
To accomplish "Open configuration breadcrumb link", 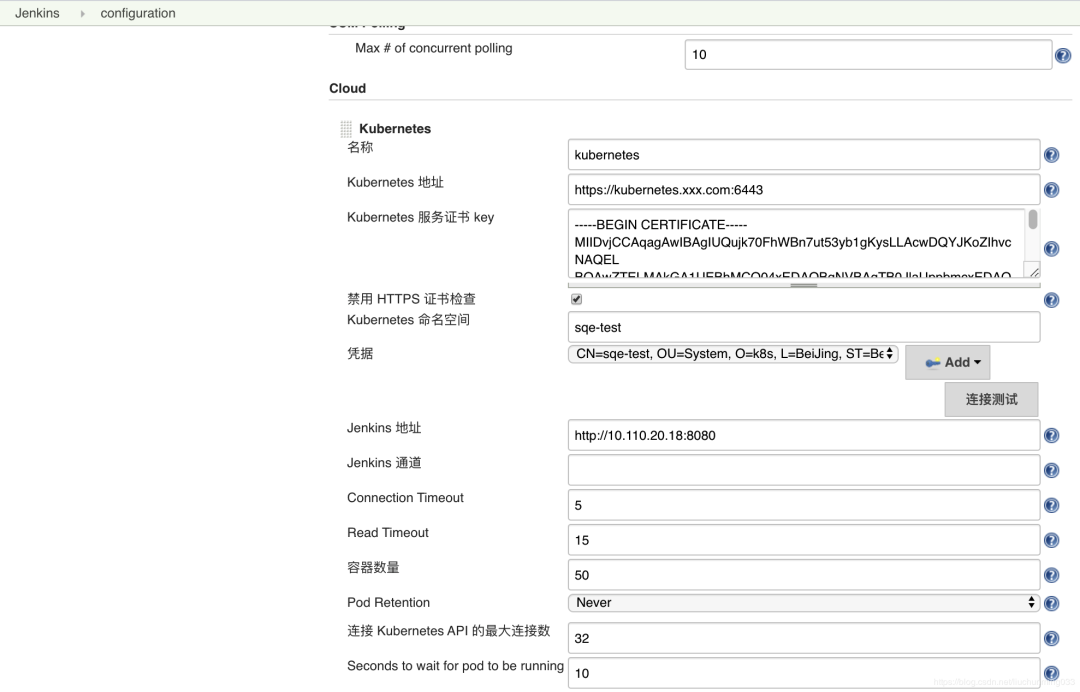I will pos(138,13).
